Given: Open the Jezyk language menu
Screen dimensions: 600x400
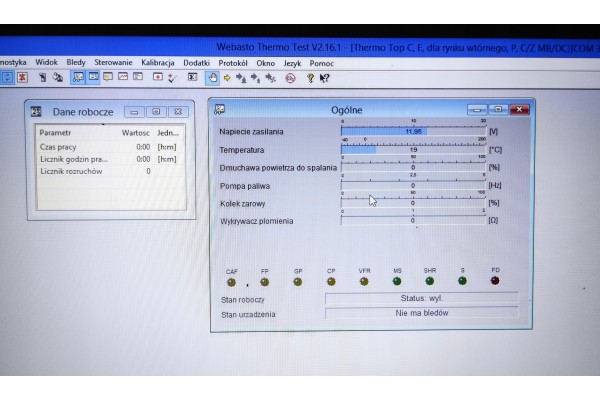Looking at the screenshot, I should [292, 63].
